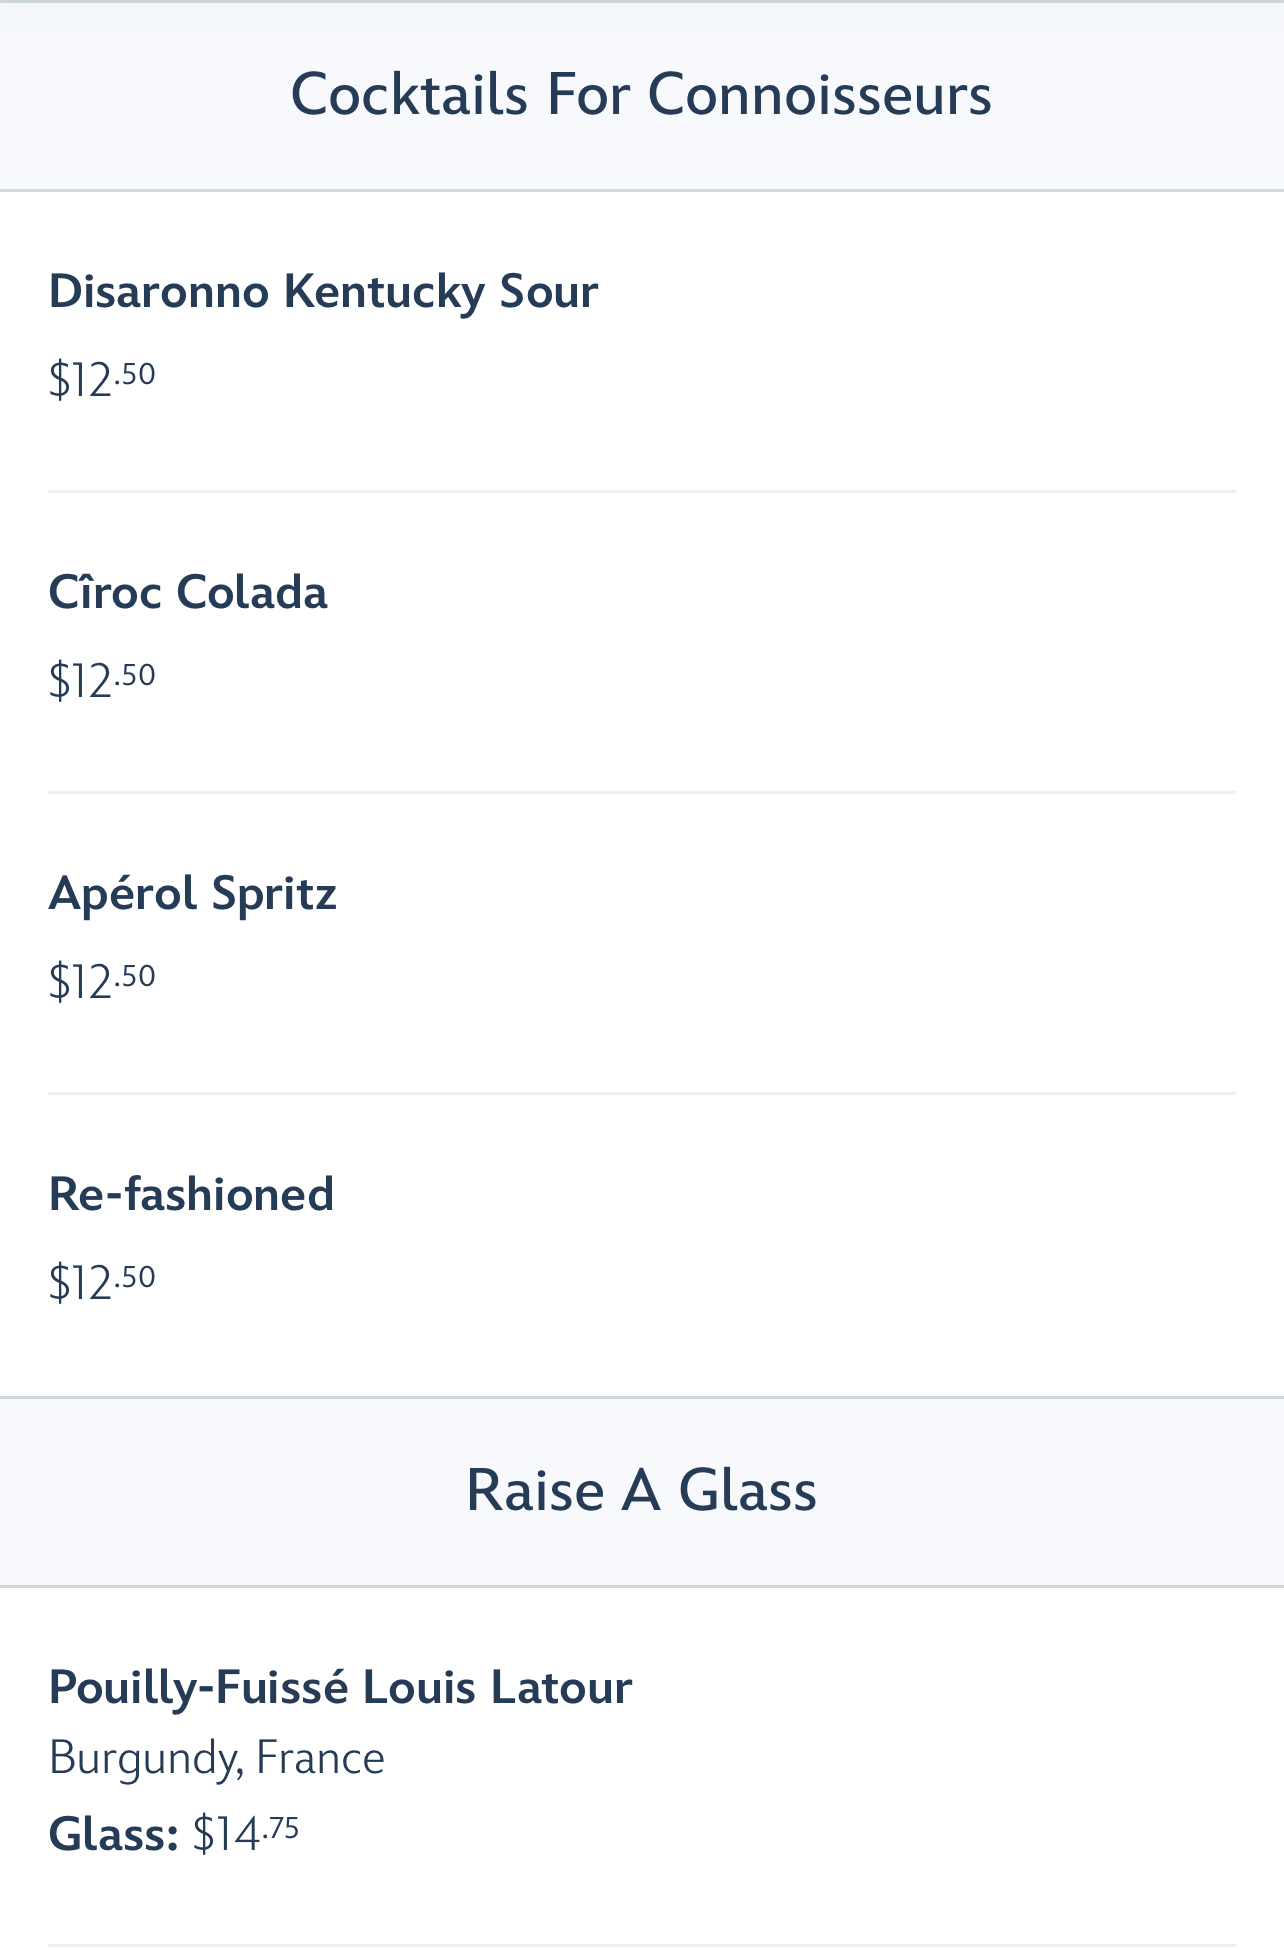
Task: Tap the Re-fashioned price
Action: 102,1282
